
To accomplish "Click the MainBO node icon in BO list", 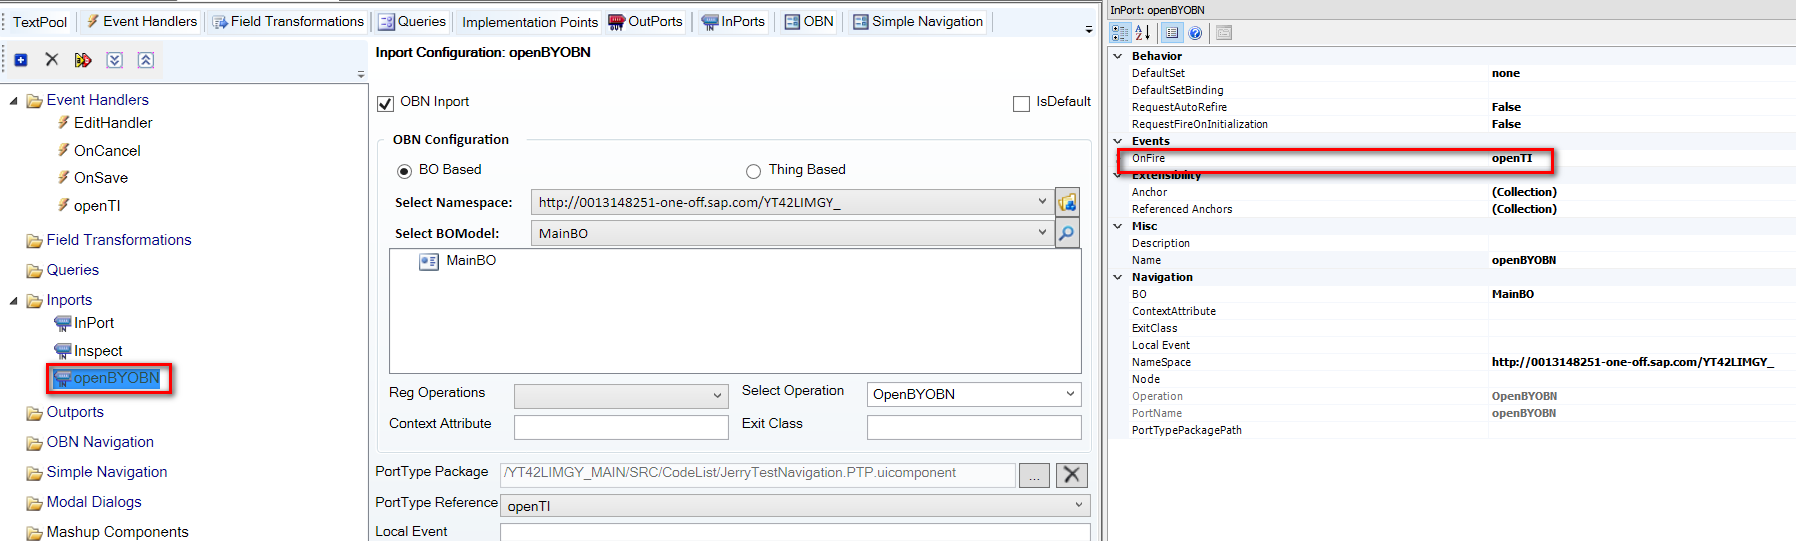I will (x=429, y=261).
